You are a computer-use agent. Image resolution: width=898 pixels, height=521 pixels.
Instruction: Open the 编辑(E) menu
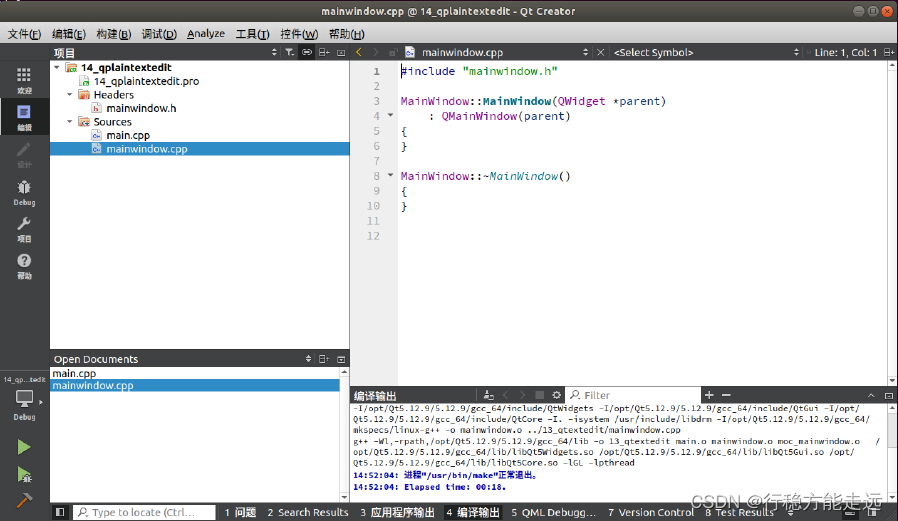[69, 34]
